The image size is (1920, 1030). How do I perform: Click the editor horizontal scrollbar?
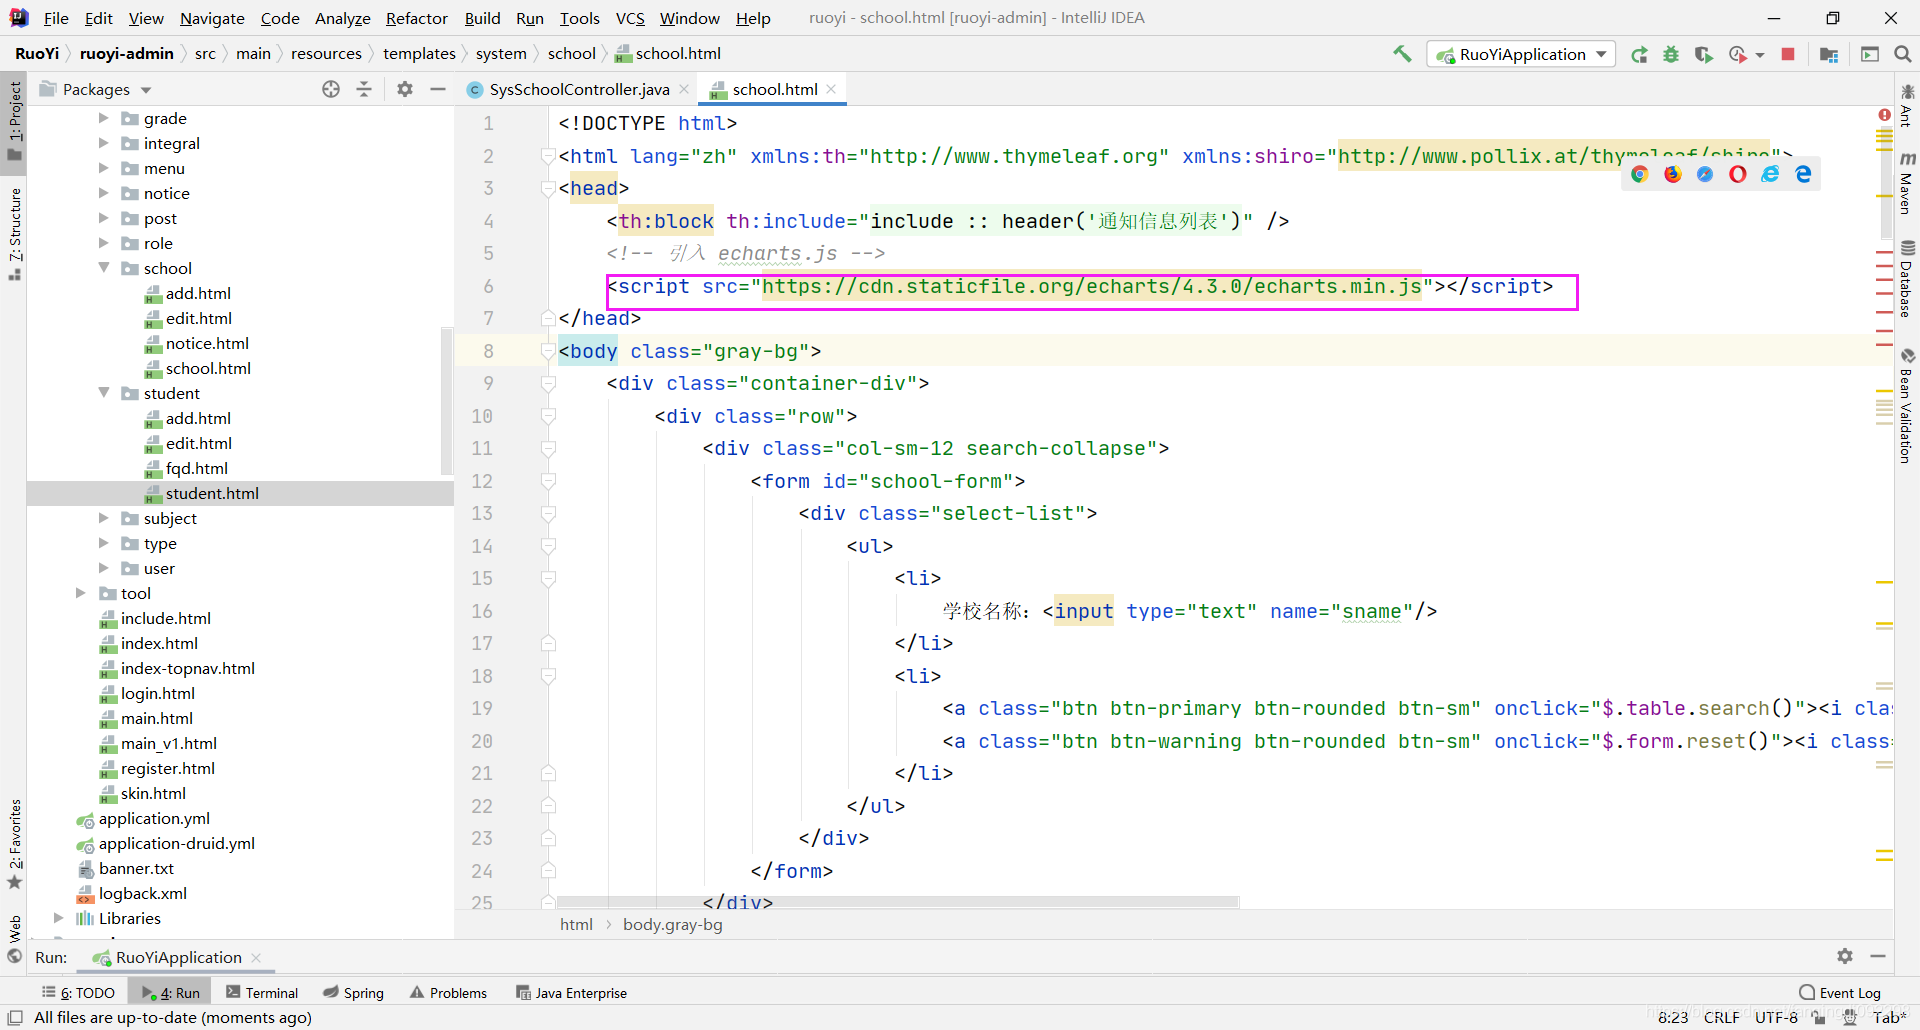pos(898,902)
